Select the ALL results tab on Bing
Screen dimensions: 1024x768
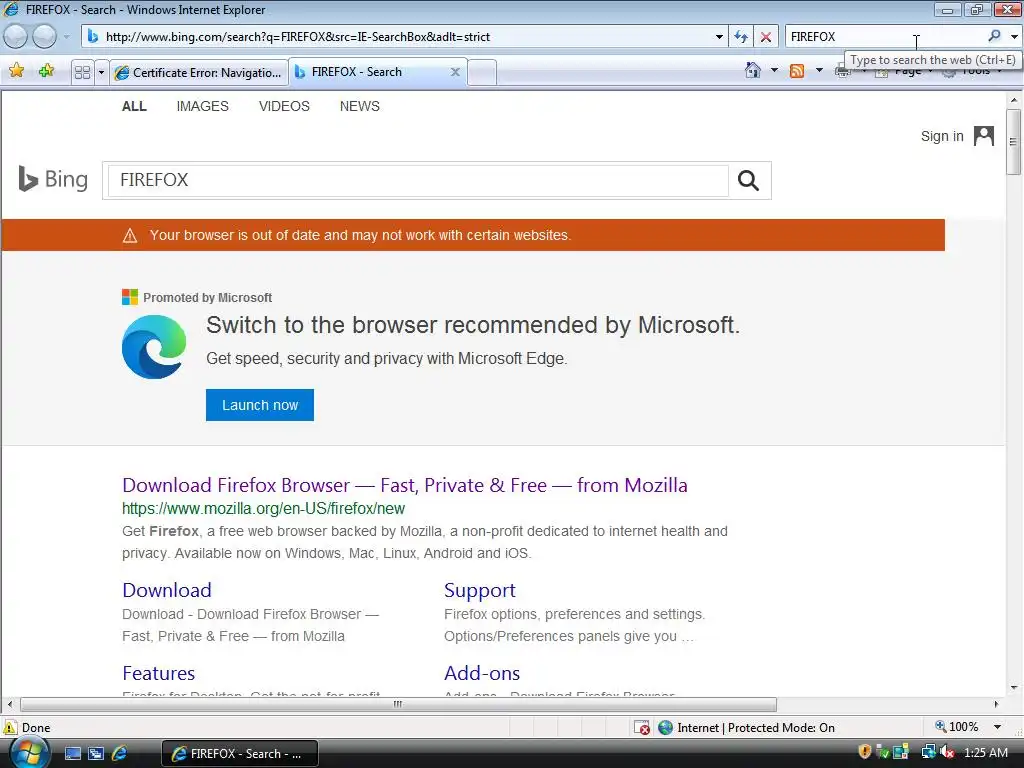pyautogui.click(x=134, y=106)
